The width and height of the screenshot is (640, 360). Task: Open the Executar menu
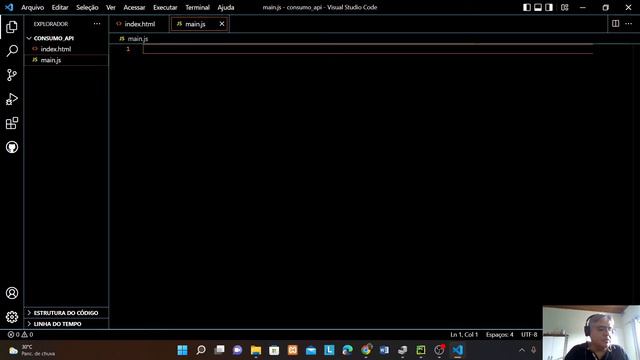[165, 7]
